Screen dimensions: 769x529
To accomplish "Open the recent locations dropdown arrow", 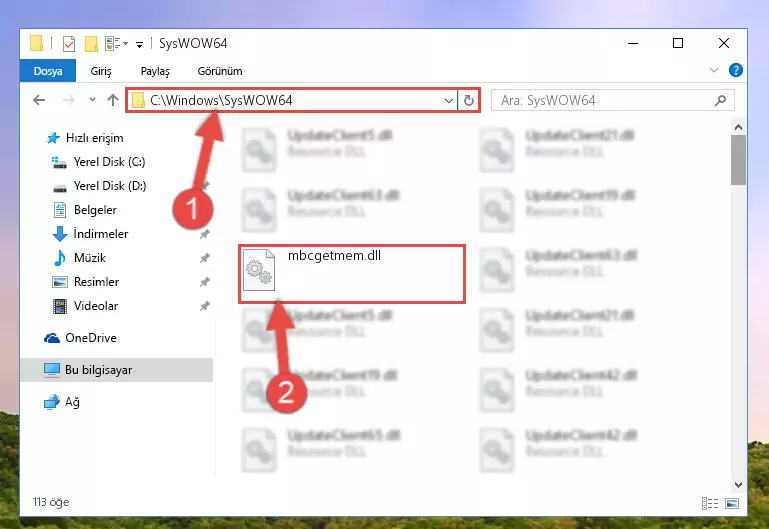I will (92, 100).
